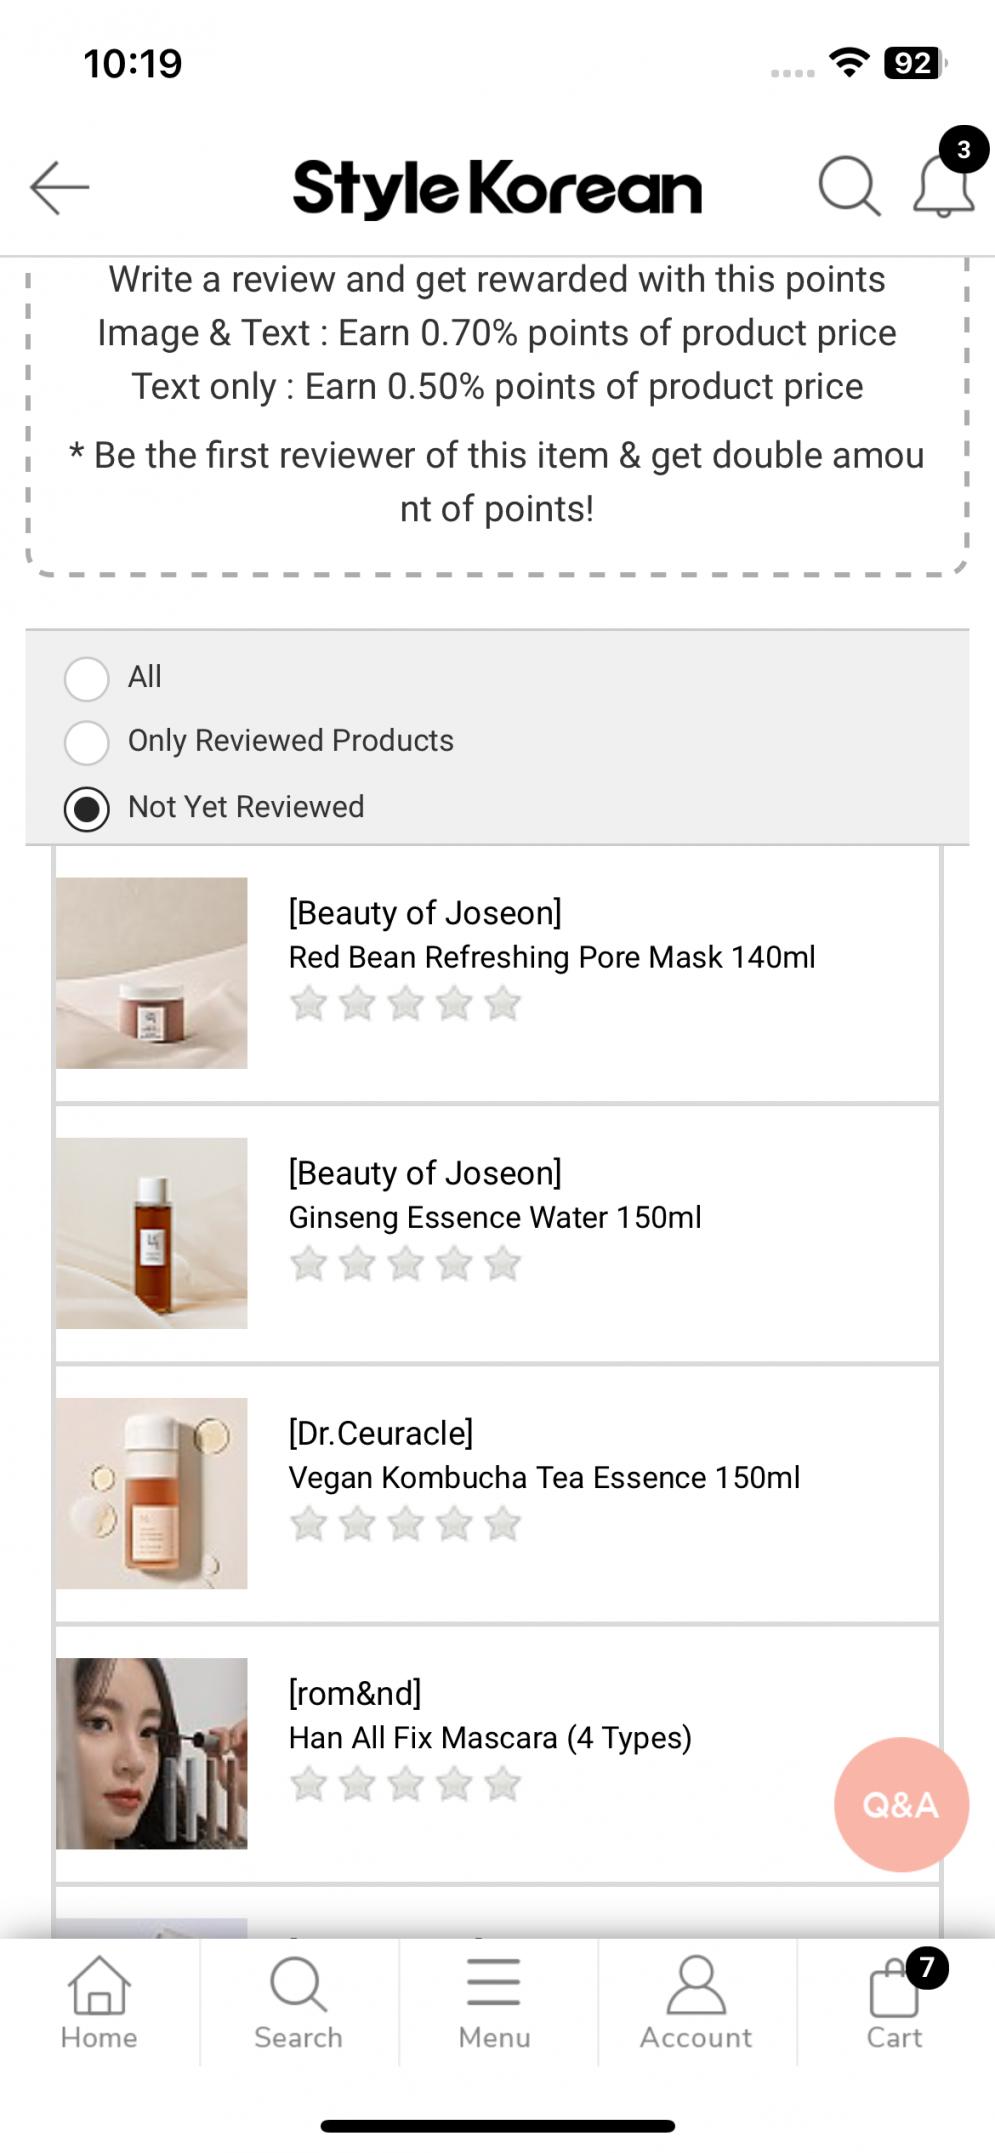
Task: Open the Q&A floating button
Action: (x=901, y=1804)
